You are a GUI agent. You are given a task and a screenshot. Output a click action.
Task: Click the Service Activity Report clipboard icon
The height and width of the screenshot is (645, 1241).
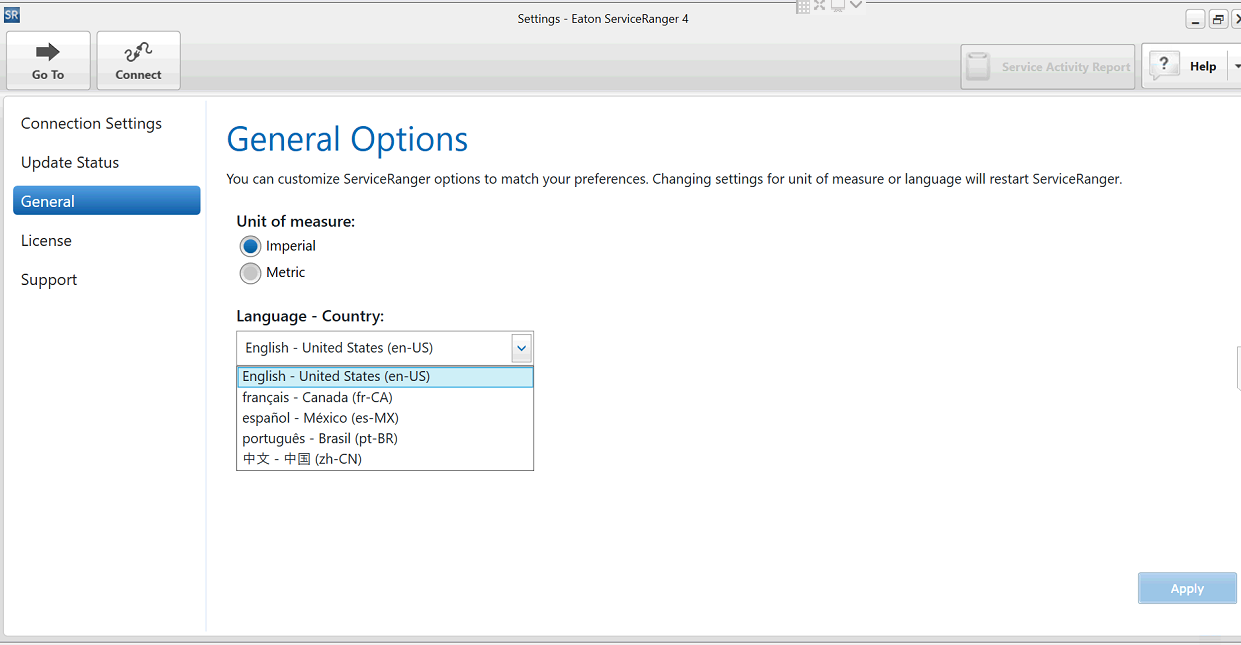[x=978, y=66]
